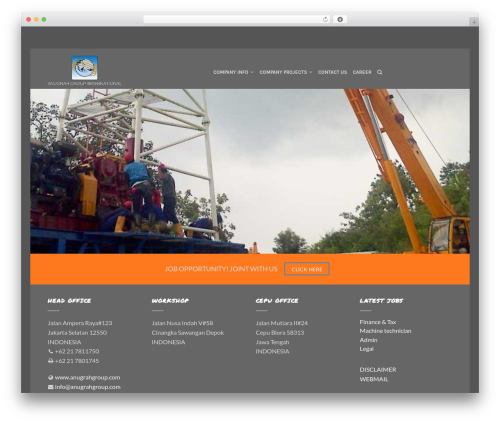Image resolution: width=500 pixels, height=423 pixels.
Task: Click the CEPU OFFICE heading
Action: click(x=277, y=301)
